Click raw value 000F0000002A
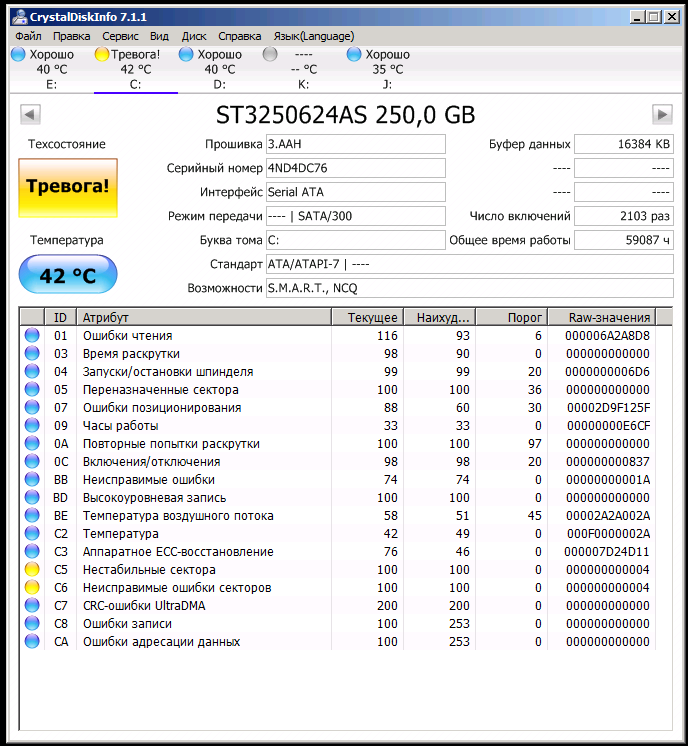The height and width of the screenshot is (746, 688). tap(608, 533)
